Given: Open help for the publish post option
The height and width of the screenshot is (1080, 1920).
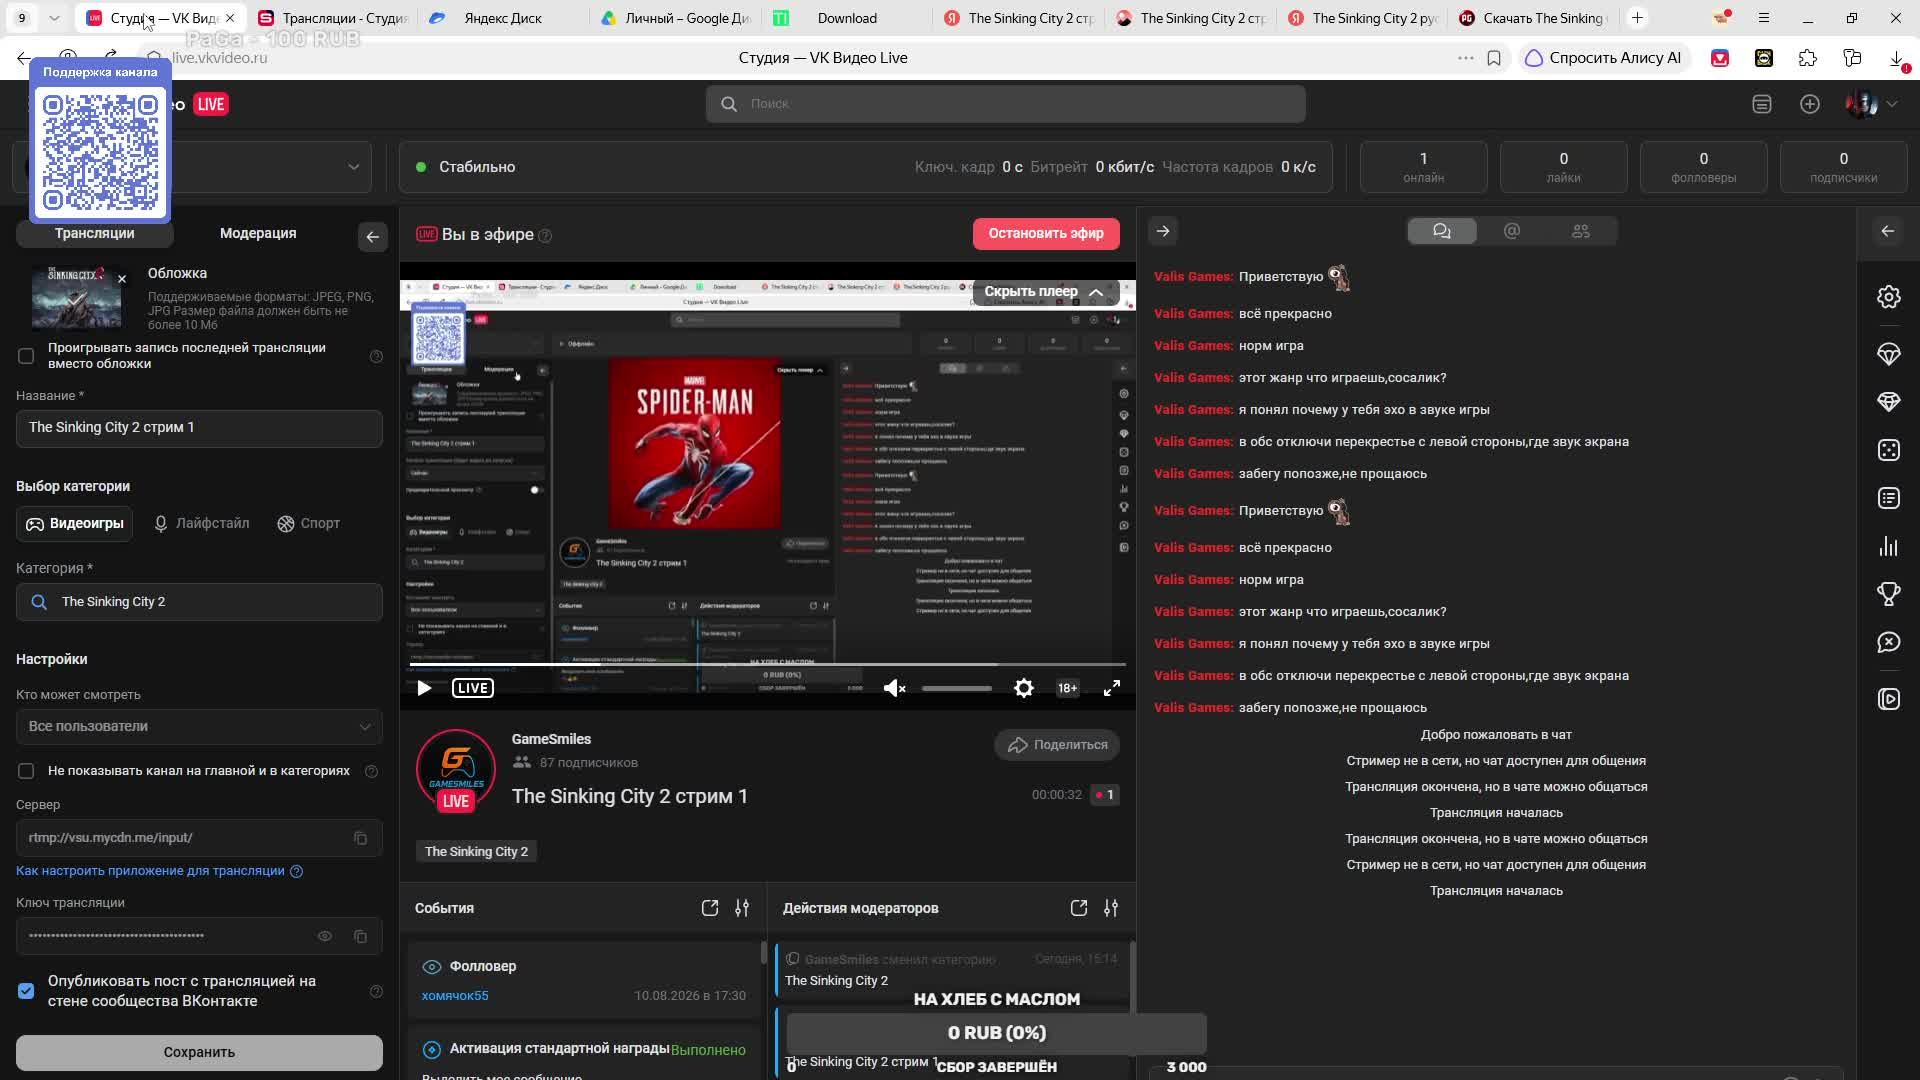Looking at the screenshot, I should (x=376, y=991).
